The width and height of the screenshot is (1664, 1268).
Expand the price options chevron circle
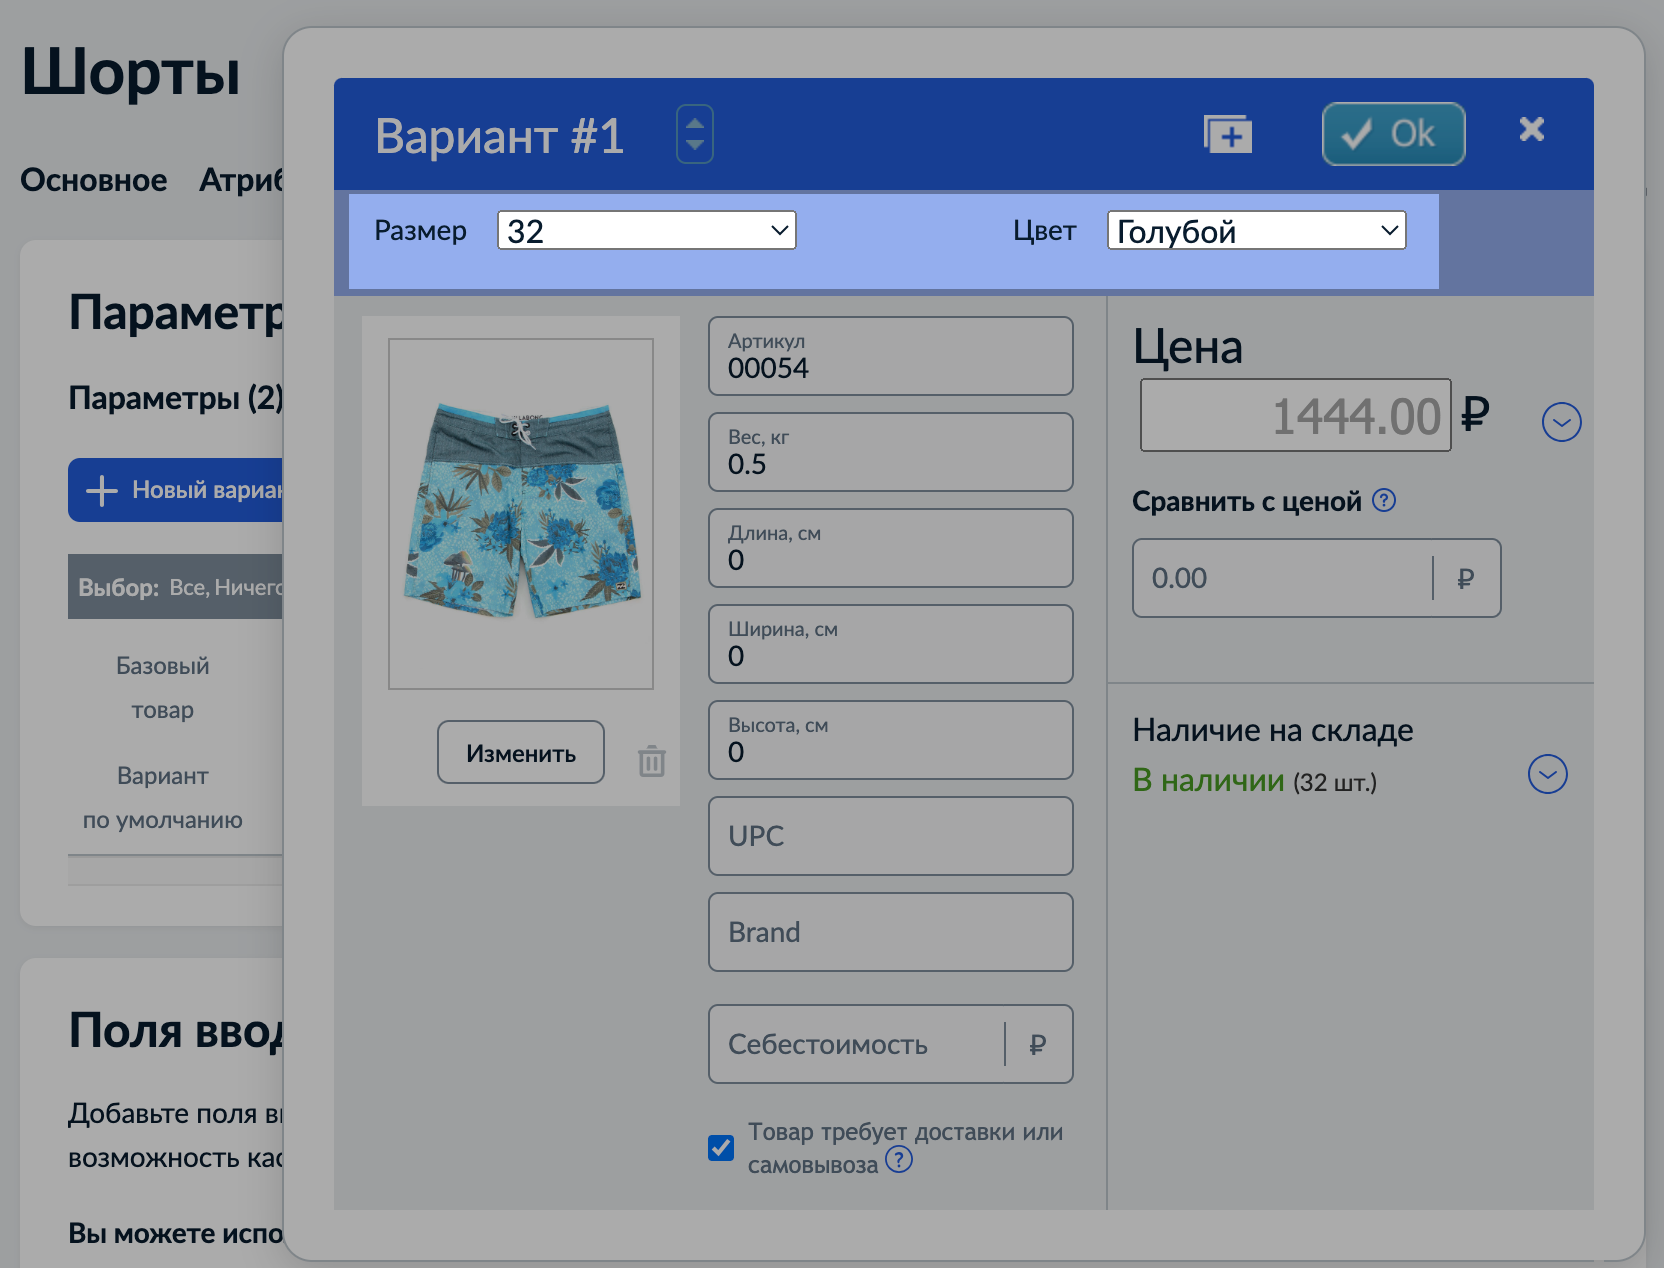point(1561,422)
